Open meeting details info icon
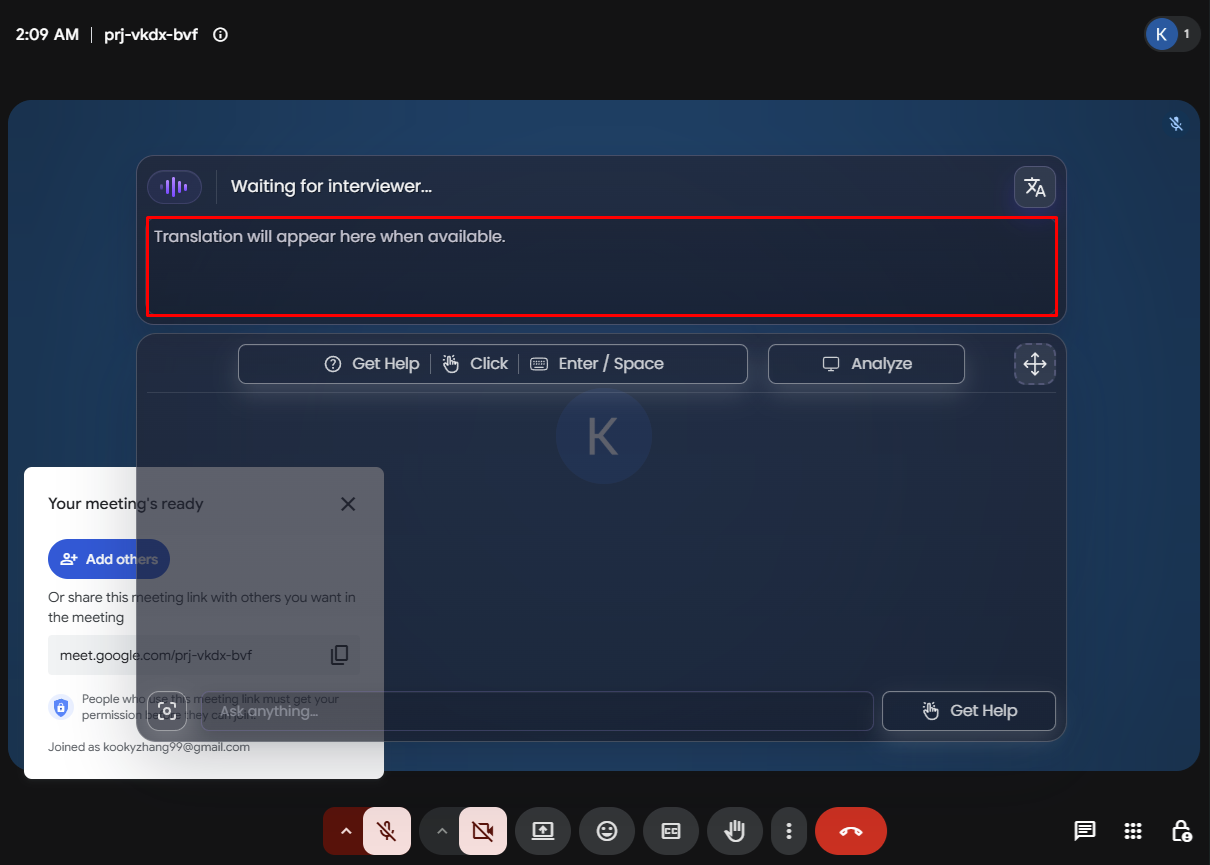The image size is (1210, 865). pyautogui.click(x=221, y=35)
